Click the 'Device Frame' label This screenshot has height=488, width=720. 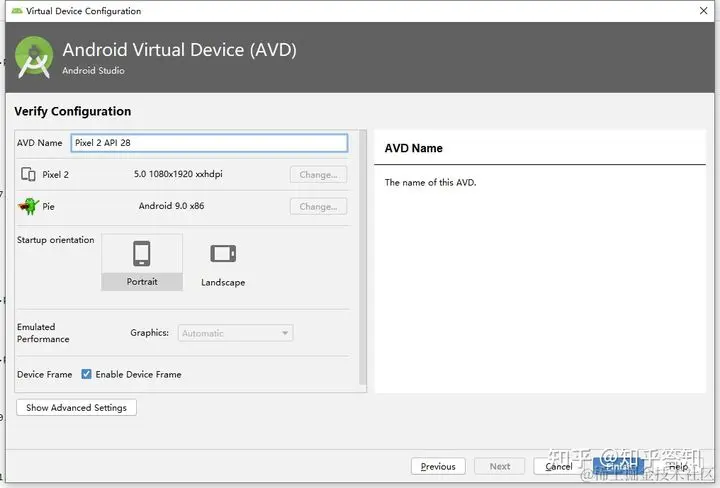pos(45,374)
